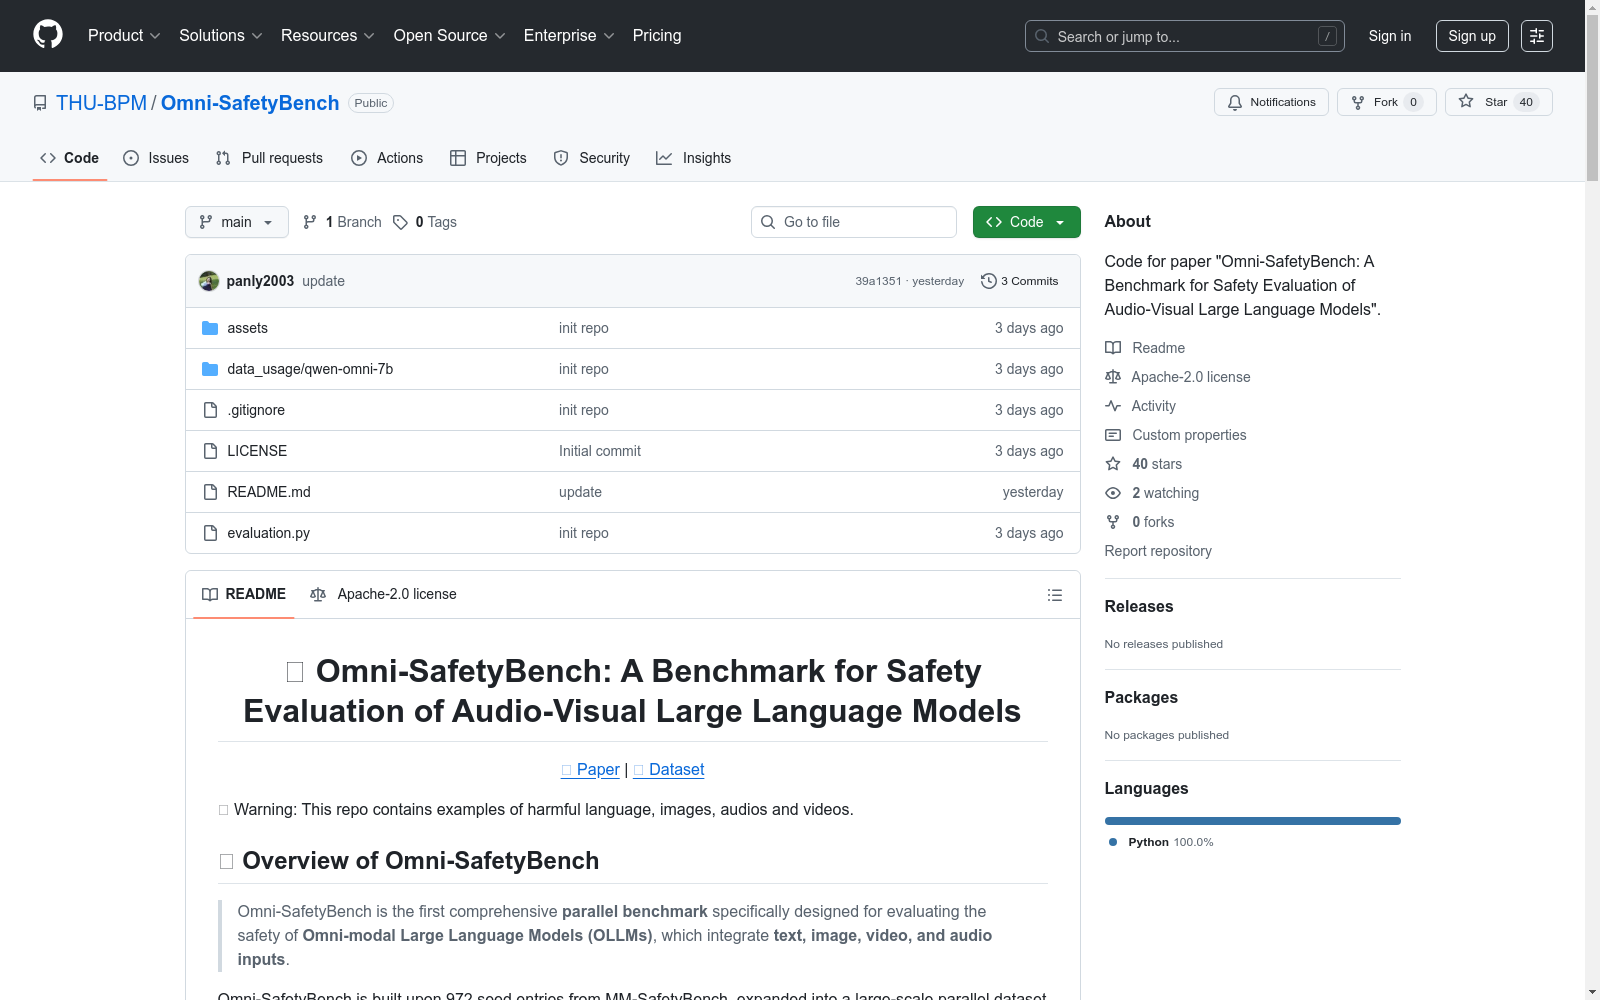Click the branches fork icon
This screenshot has width=1600, height=1000.
pyautogui.click(x=310, y=222)
